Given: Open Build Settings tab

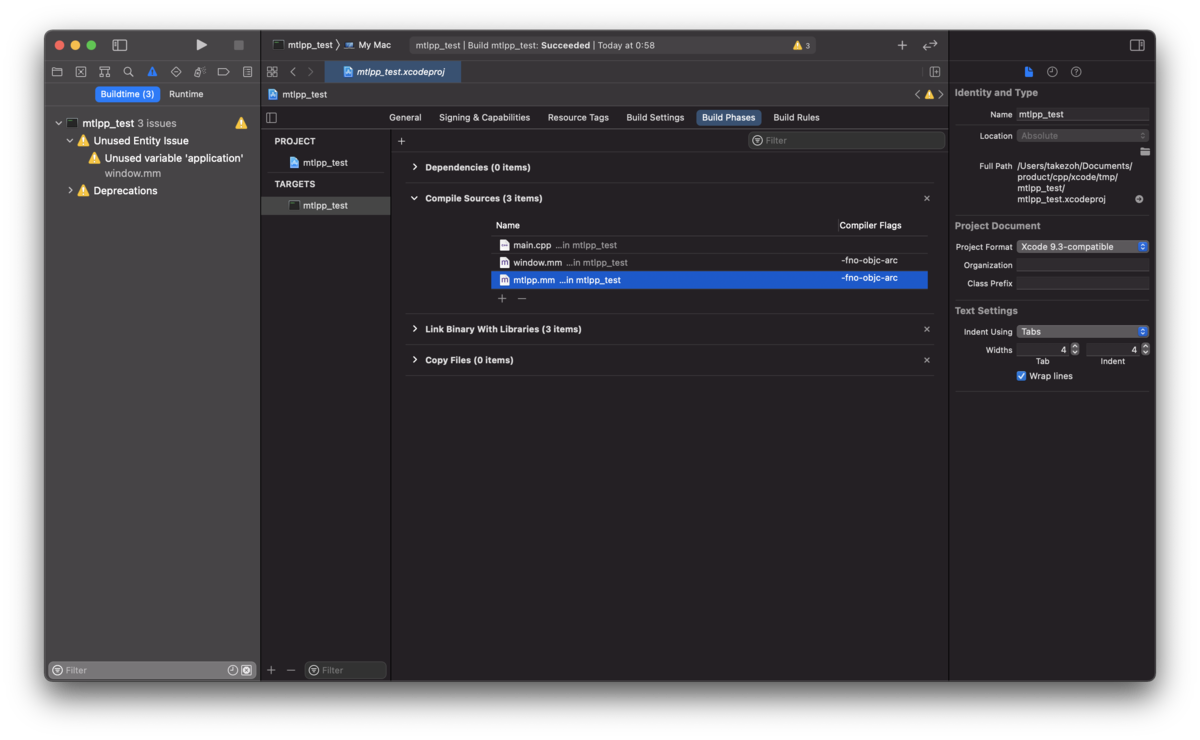Looking at the screenshot, I should tap(655, 117).
